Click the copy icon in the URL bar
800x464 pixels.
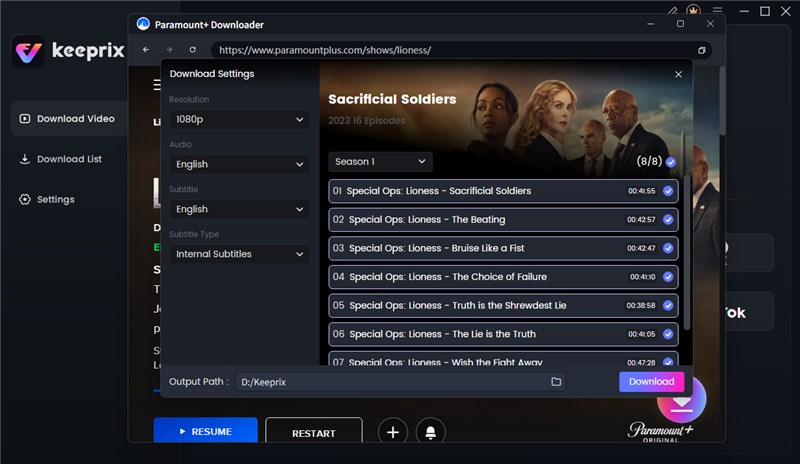click(x=702, y=50)
